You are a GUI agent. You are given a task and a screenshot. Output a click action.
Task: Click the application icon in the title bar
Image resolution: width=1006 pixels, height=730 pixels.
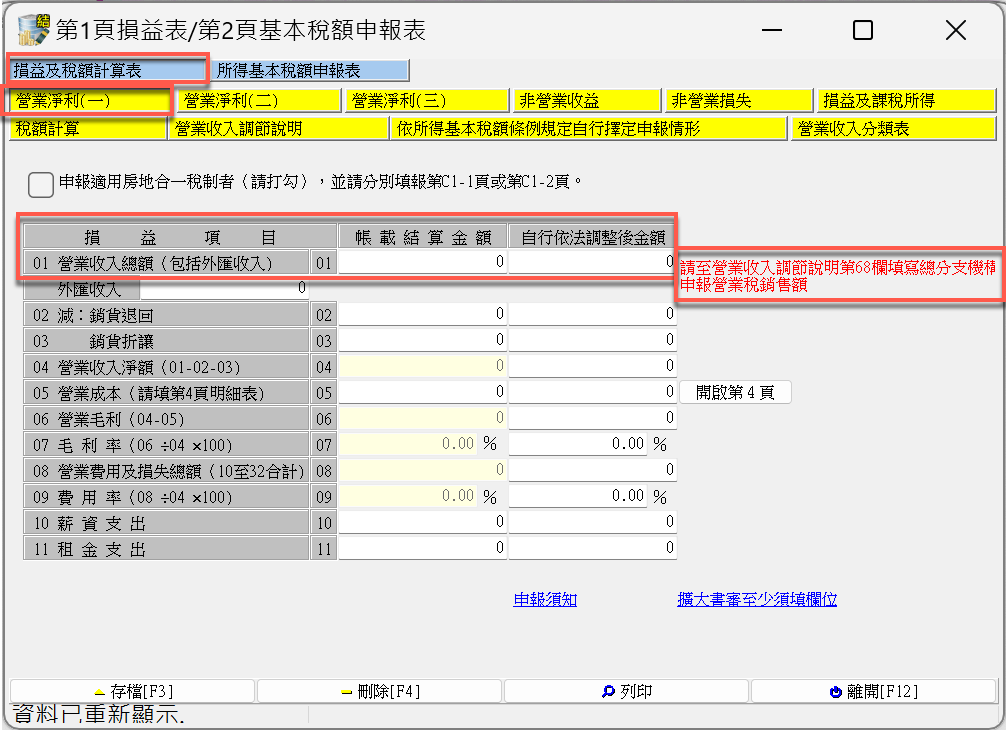pos(34,30)
